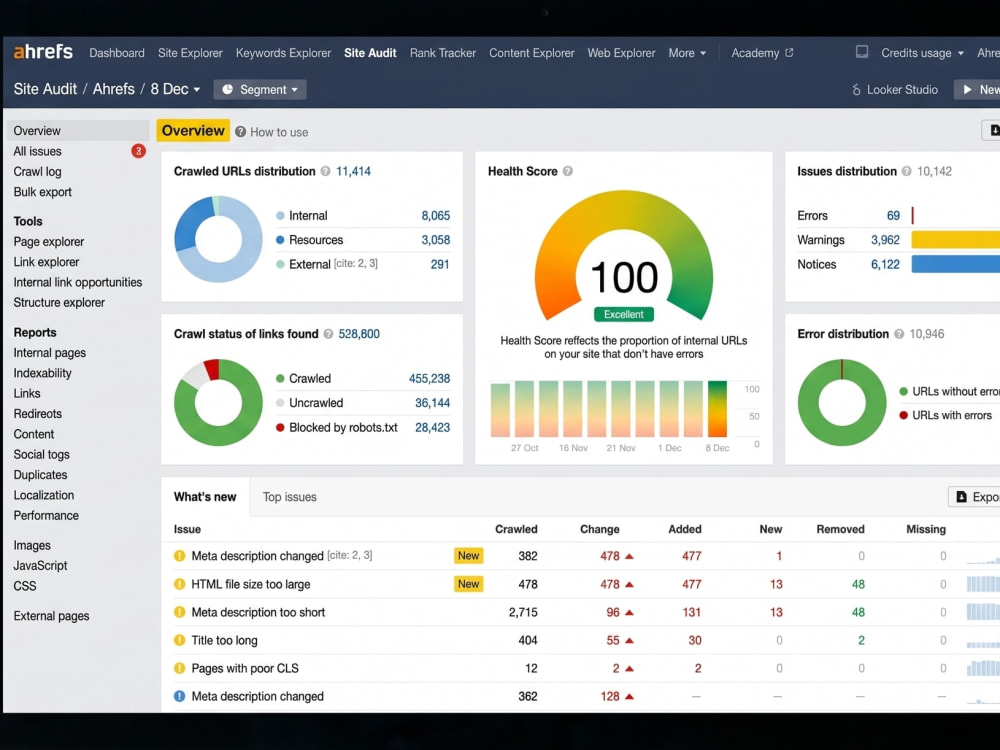
Task: Click the Crawled column header
Action: click(x=516, y=529)
